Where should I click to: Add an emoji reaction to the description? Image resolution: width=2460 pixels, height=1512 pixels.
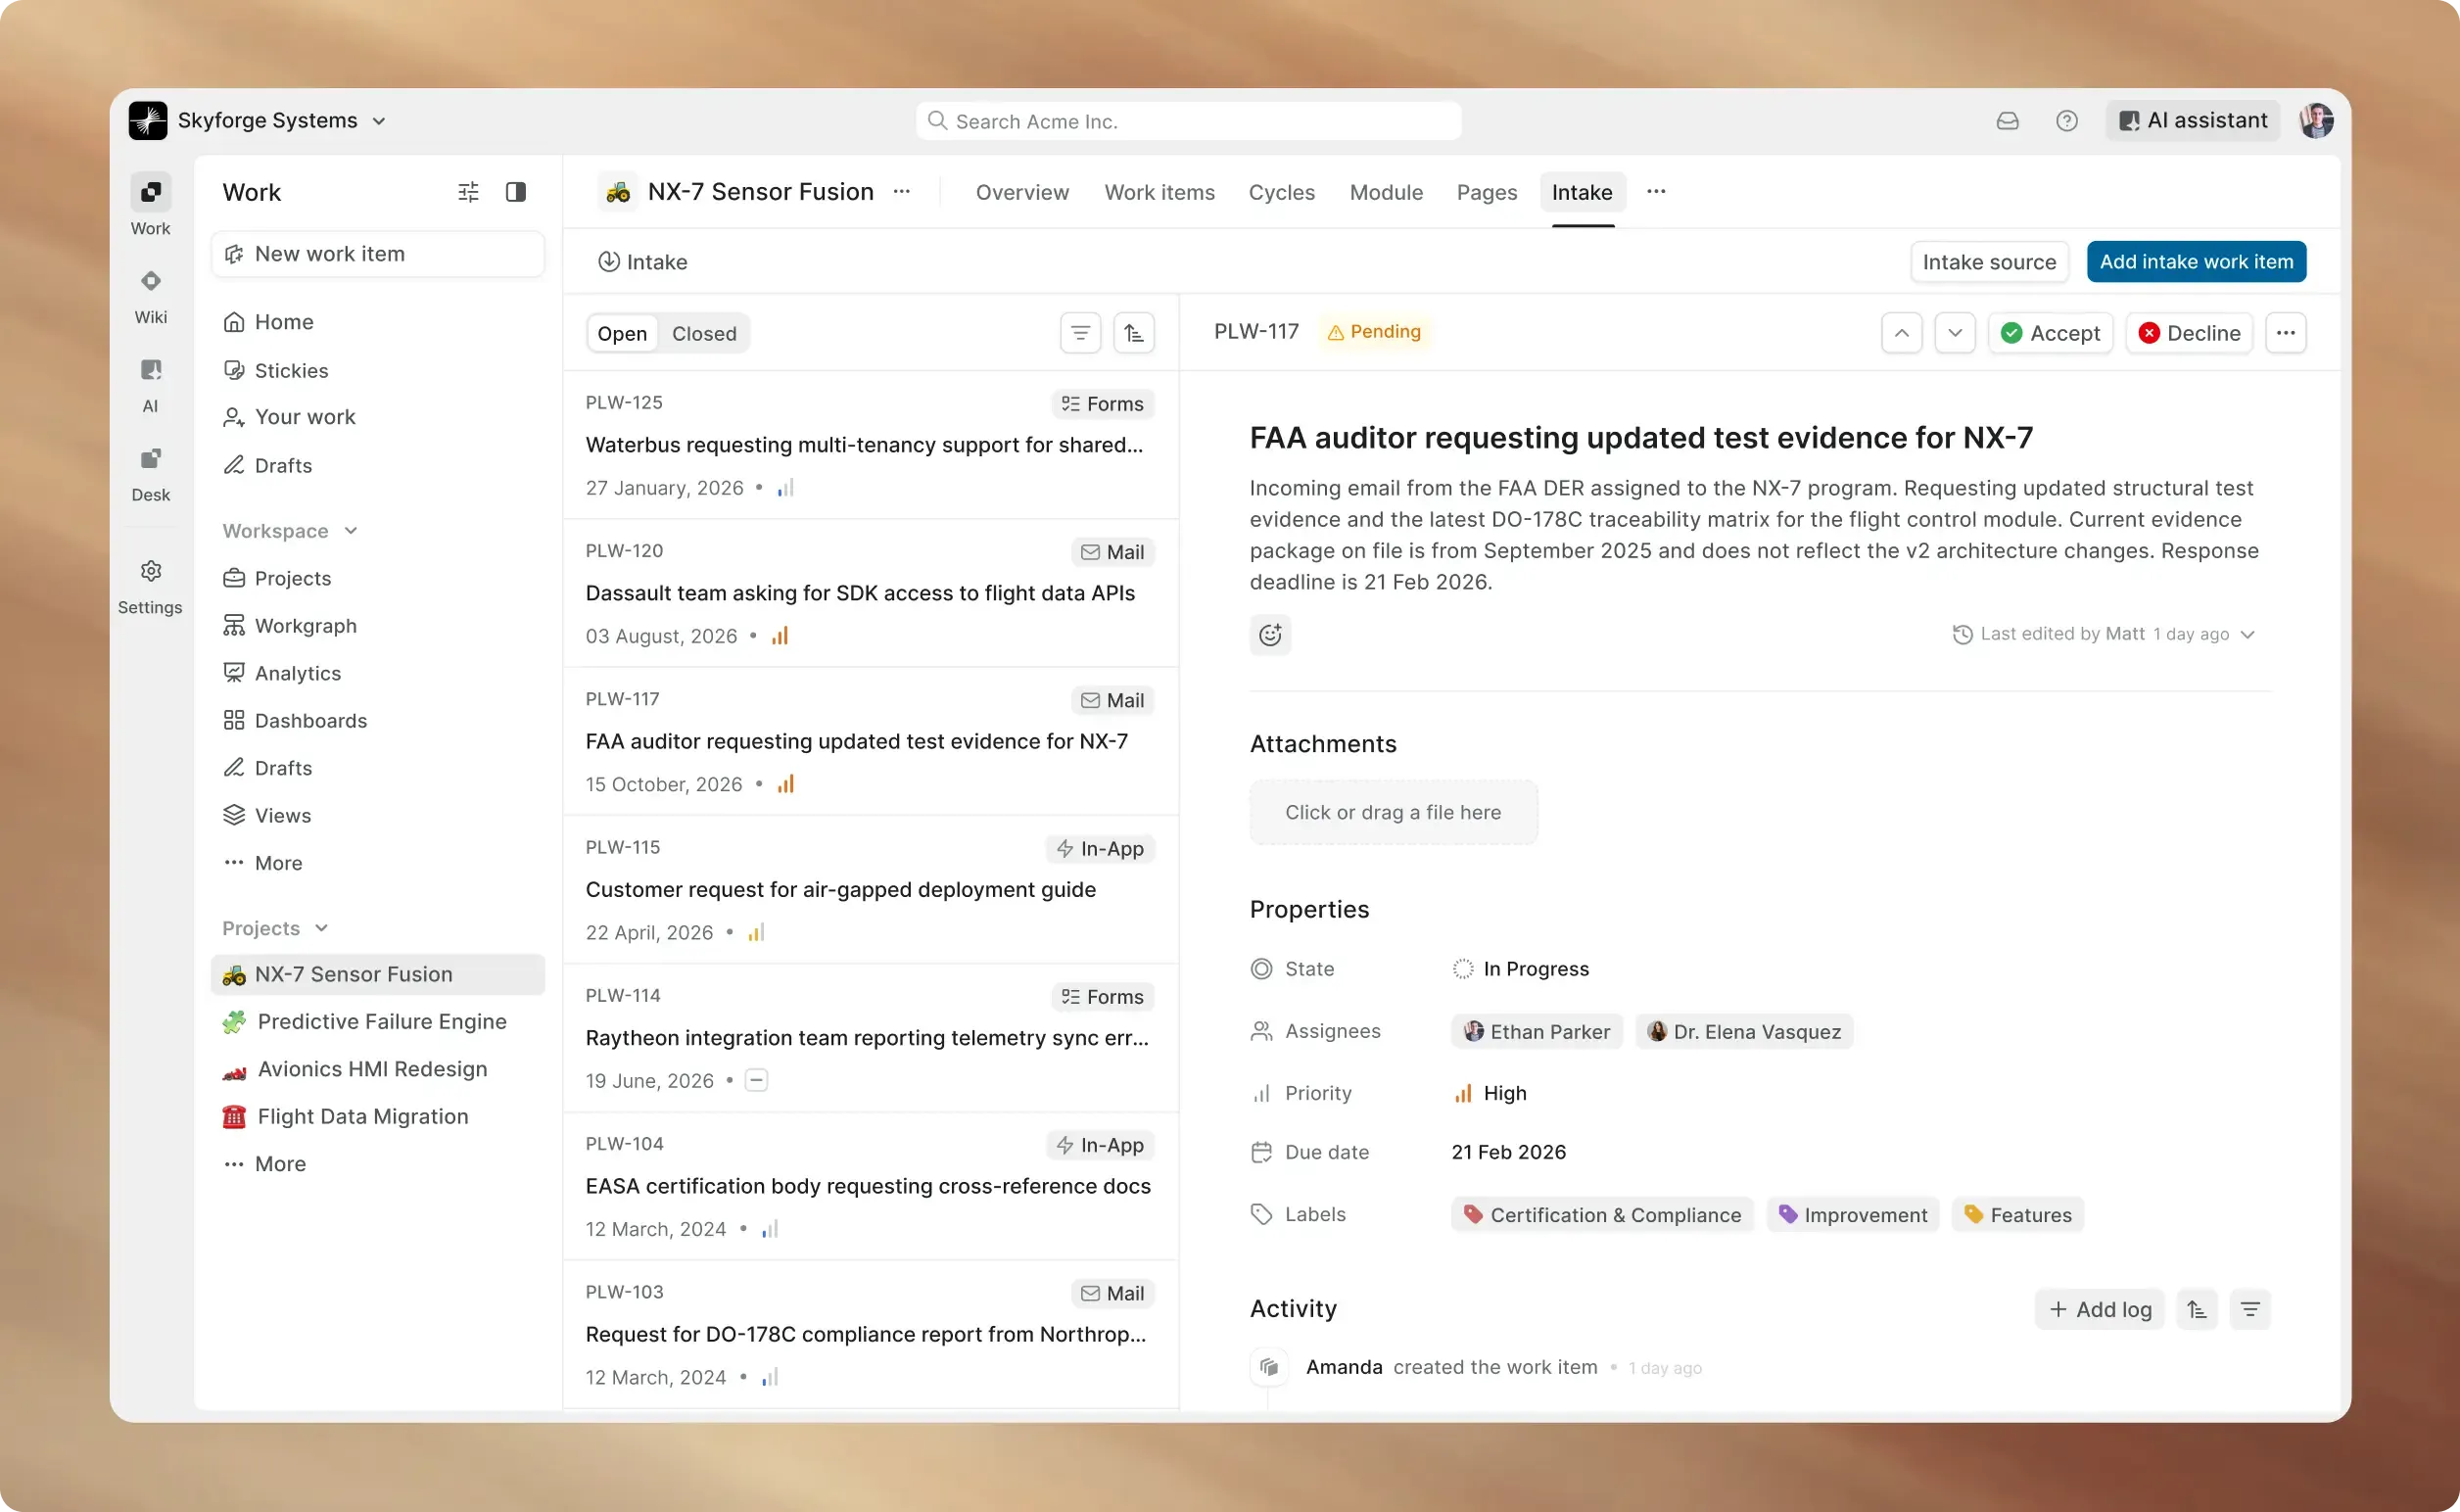point(1270,635)
